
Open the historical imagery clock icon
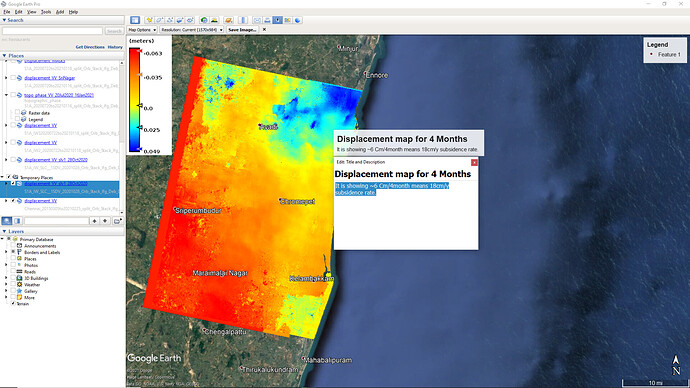point(204,20)
